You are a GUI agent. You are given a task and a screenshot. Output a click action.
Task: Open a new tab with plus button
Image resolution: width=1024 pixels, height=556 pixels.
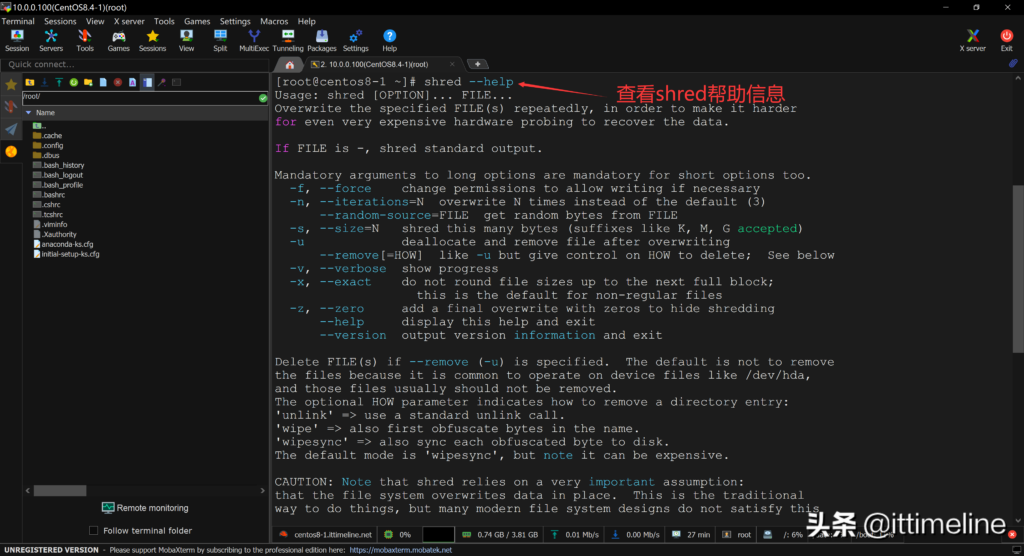[478, 65]
